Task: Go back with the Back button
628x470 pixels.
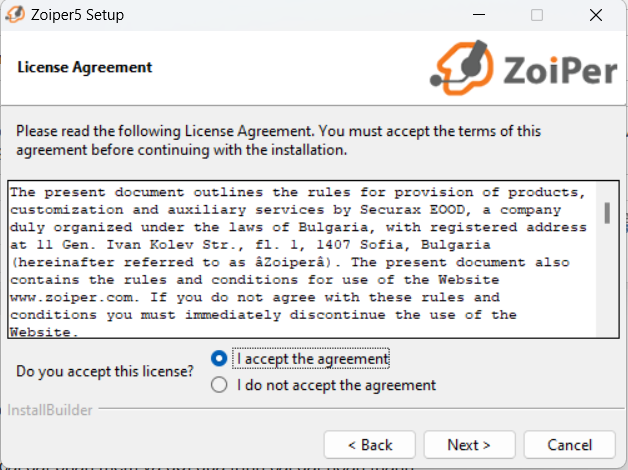Action: pyautogui.click(x=370, y=444)
